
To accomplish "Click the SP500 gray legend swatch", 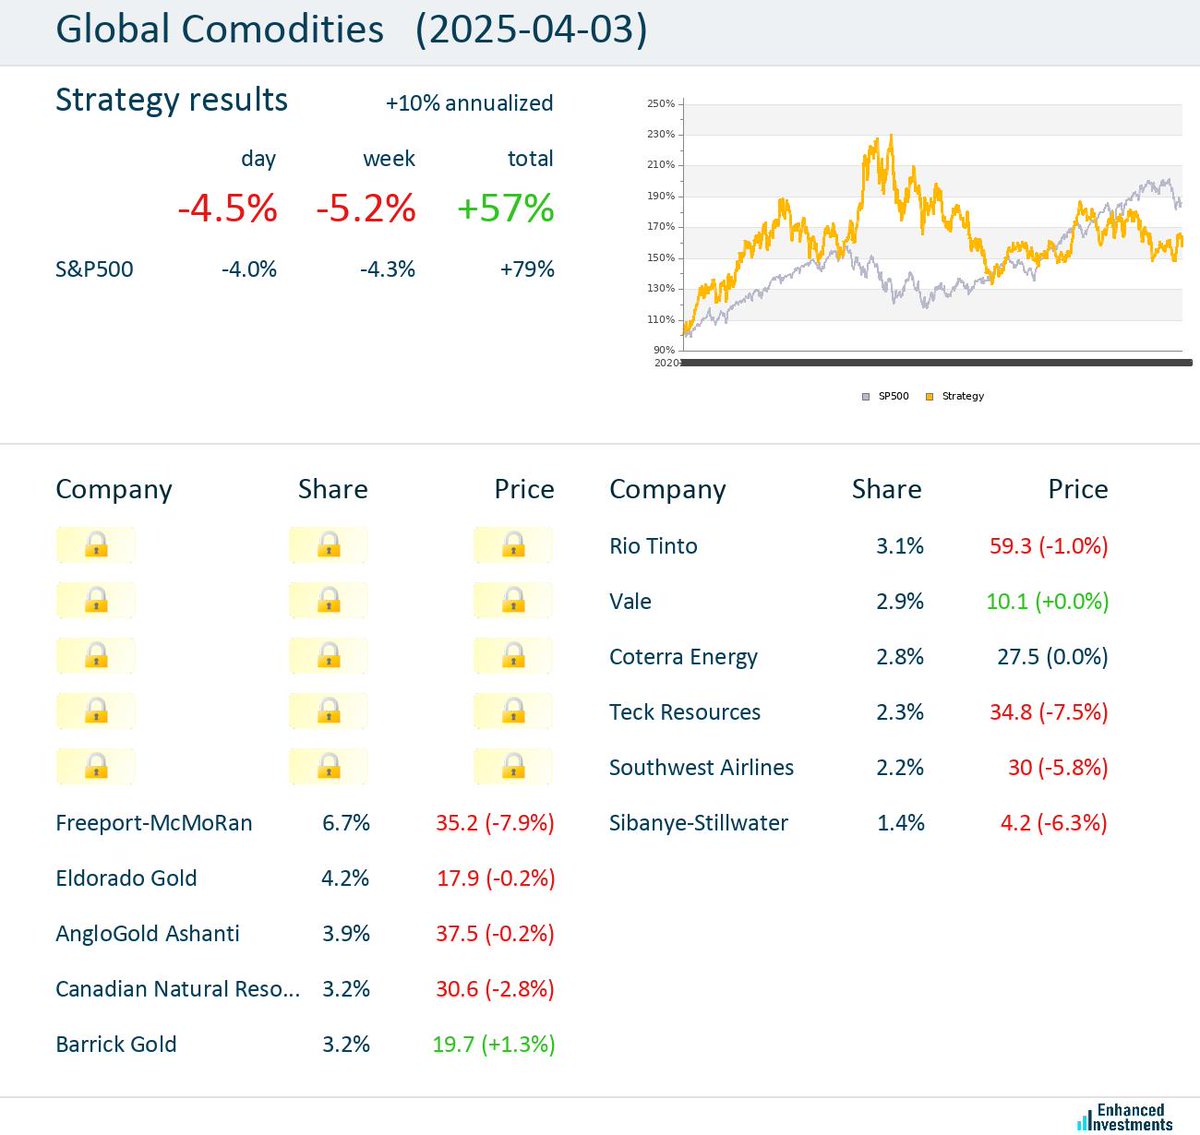I will (866, 397).
